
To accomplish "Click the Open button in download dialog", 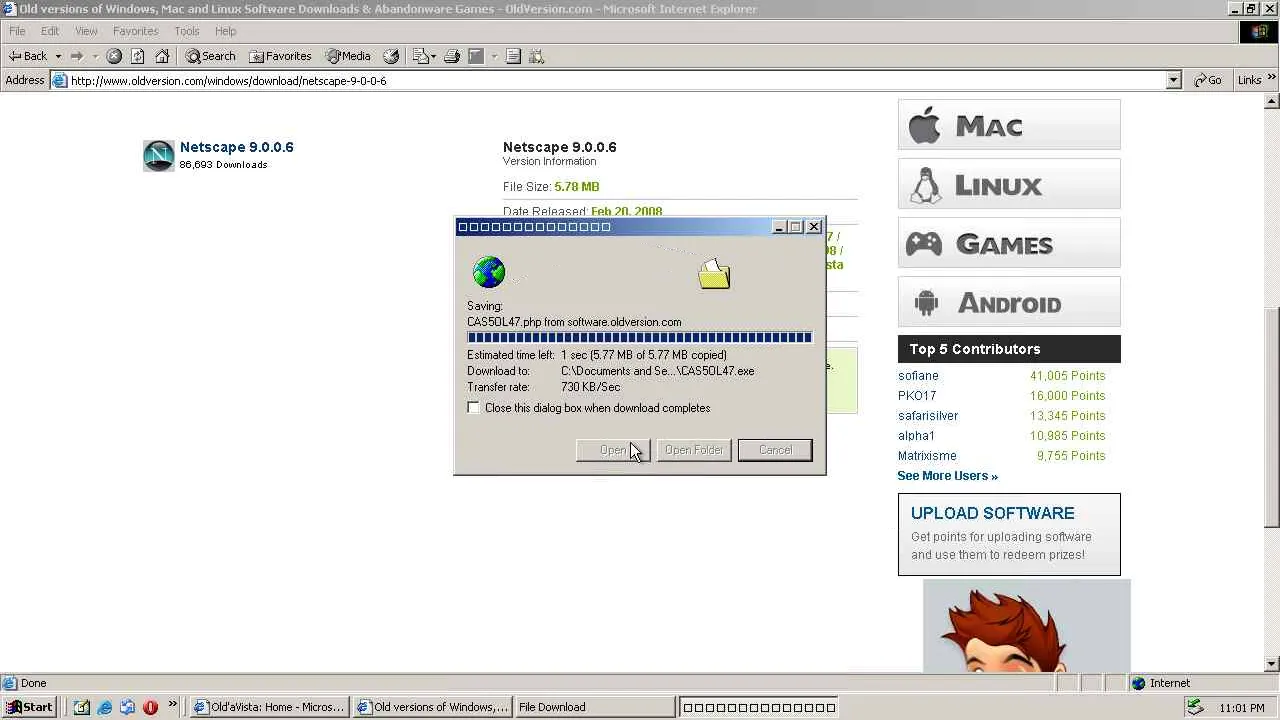I will tap(613, 450).
